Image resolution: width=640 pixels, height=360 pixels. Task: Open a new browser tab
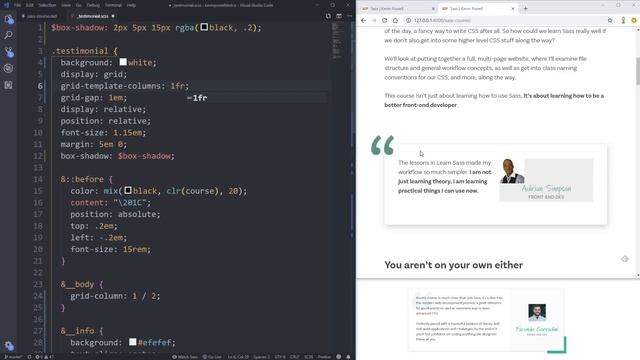[525, 8]
